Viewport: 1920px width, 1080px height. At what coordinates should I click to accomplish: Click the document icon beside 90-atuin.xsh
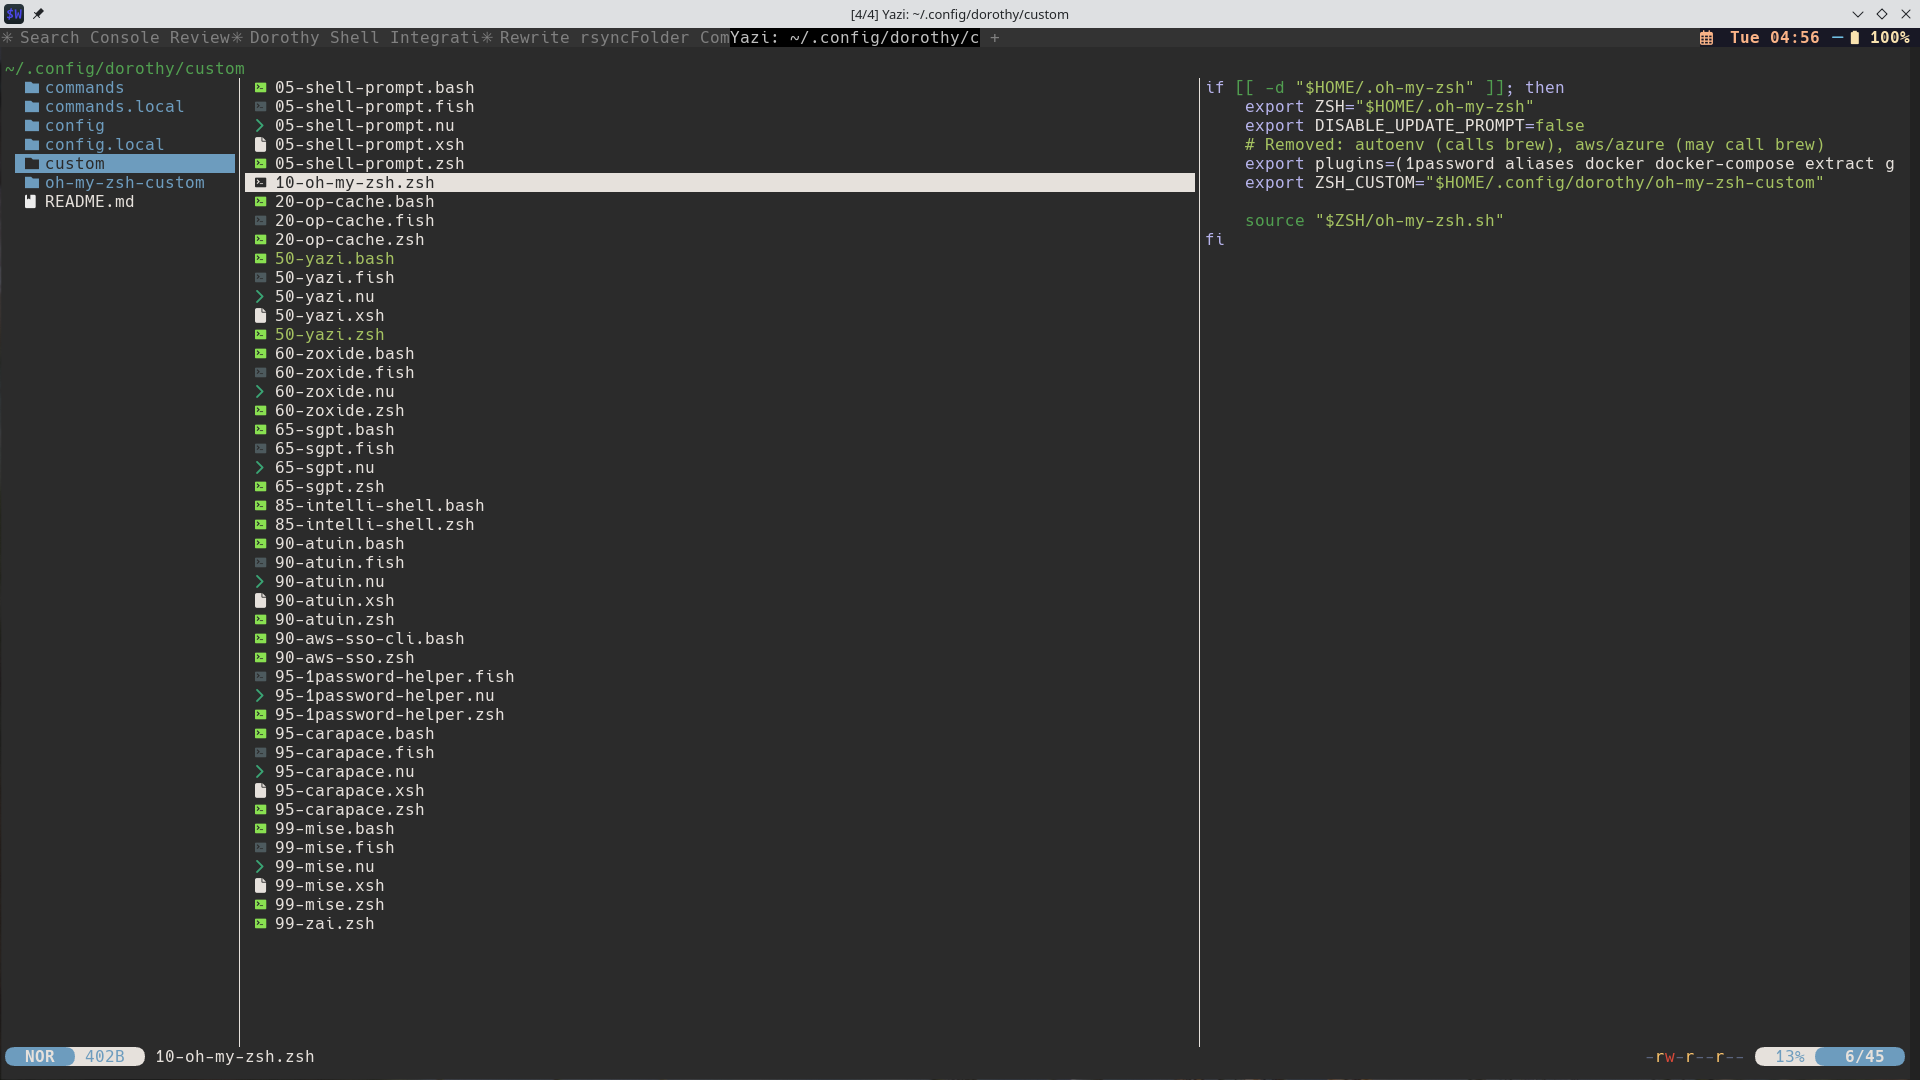(x=261, y=600)
